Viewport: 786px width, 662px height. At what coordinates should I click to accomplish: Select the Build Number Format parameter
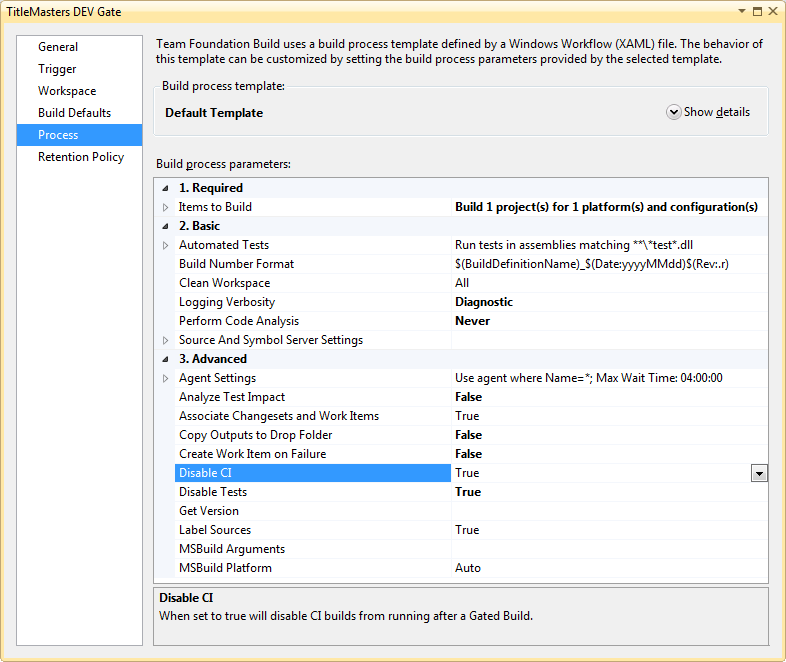tap(313, 264)
